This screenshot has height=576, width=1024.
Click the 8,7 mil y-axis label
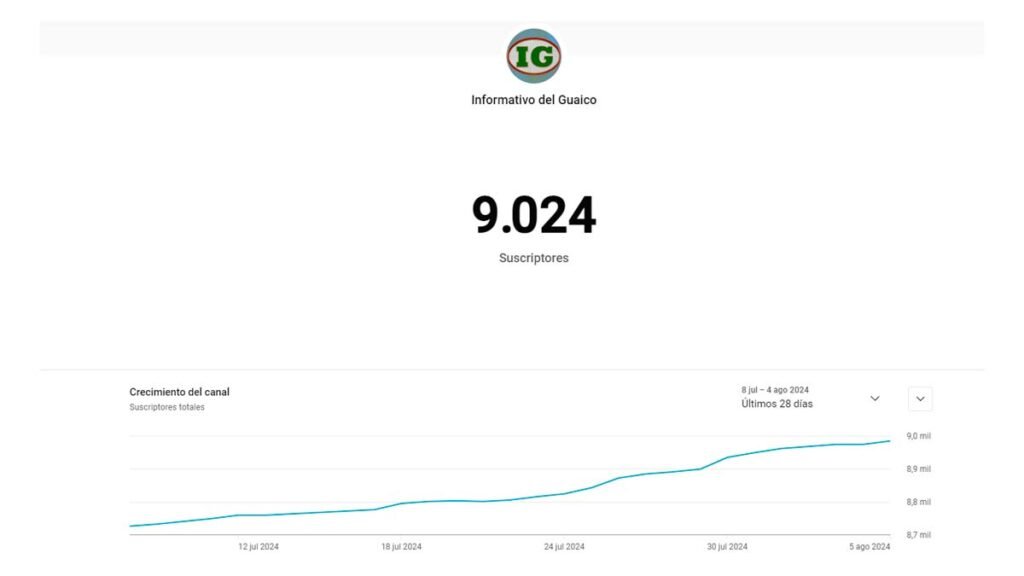coord(918,535)
